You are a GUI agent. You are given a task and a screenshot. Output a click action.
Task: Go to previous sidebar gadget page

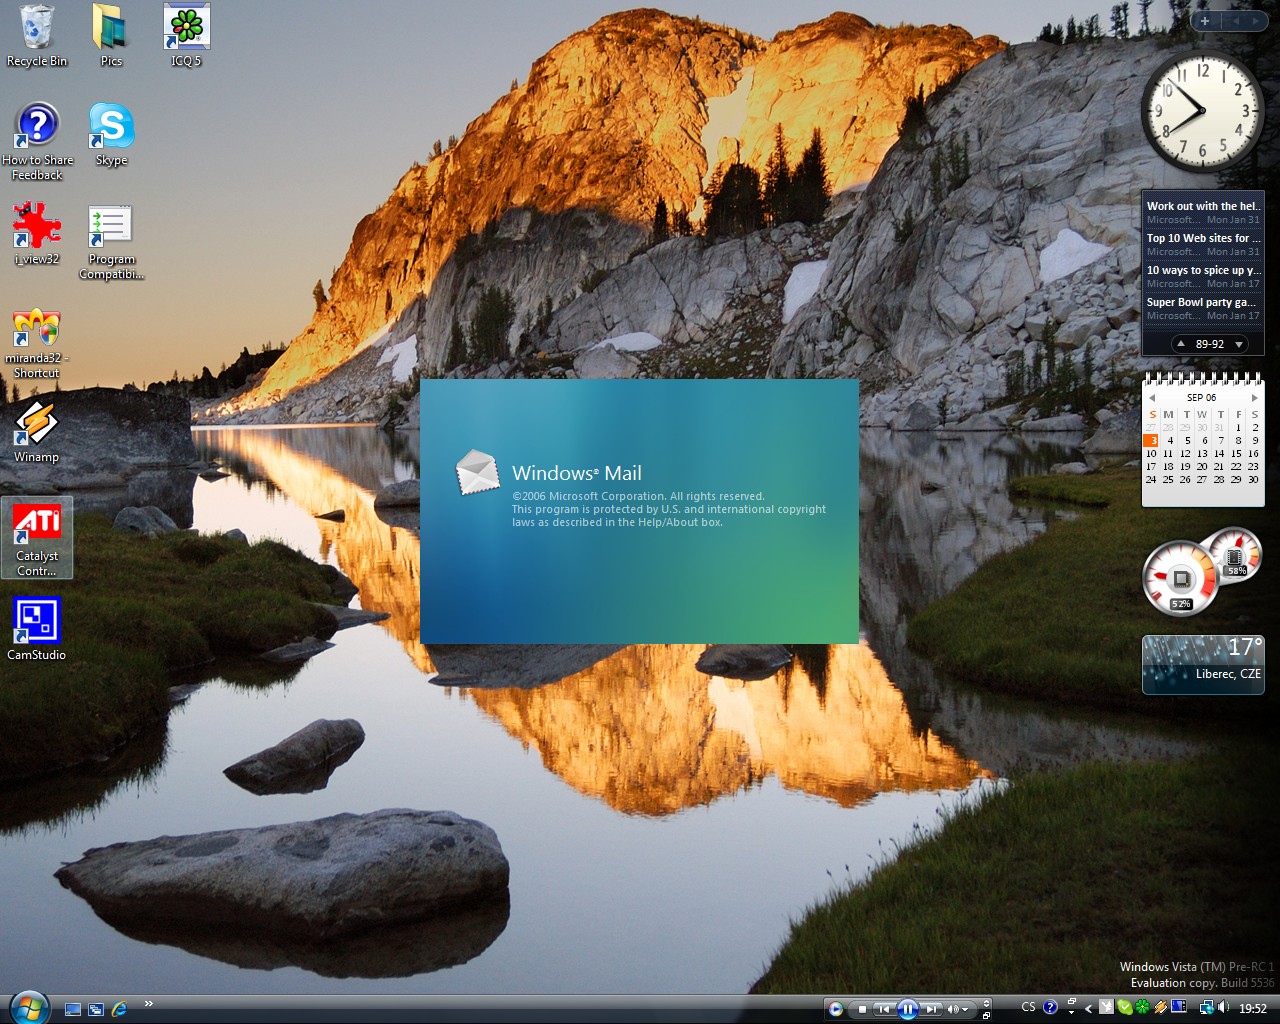(x=1235, y=20)
